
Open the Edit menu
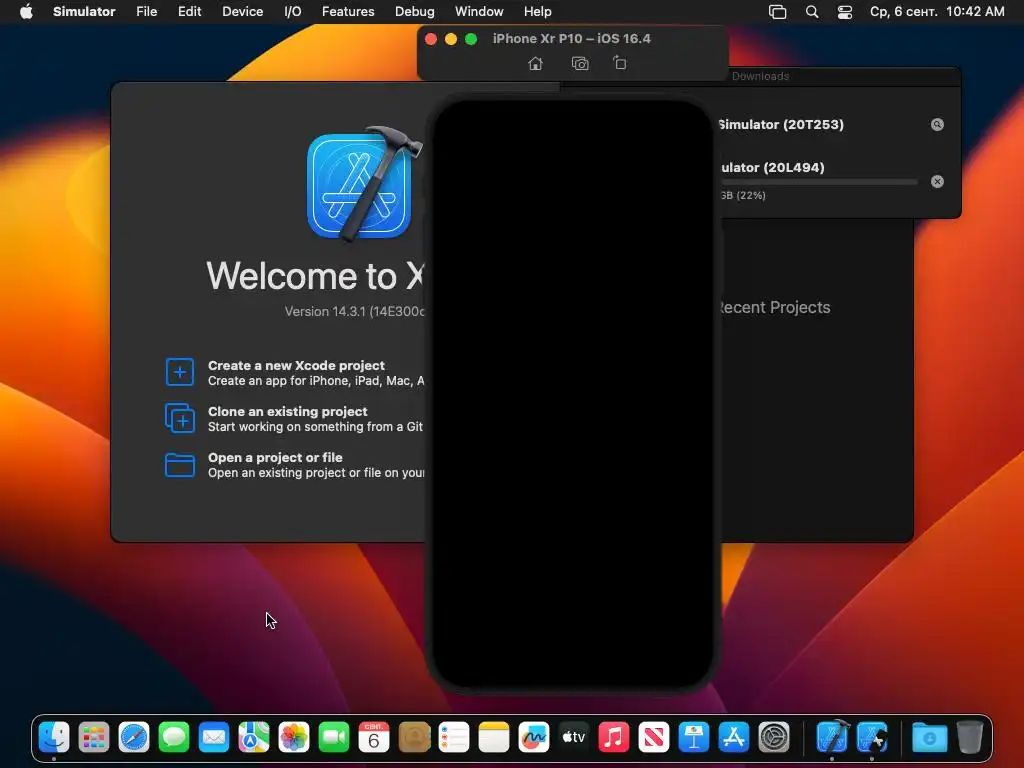[x=189, y=11]
